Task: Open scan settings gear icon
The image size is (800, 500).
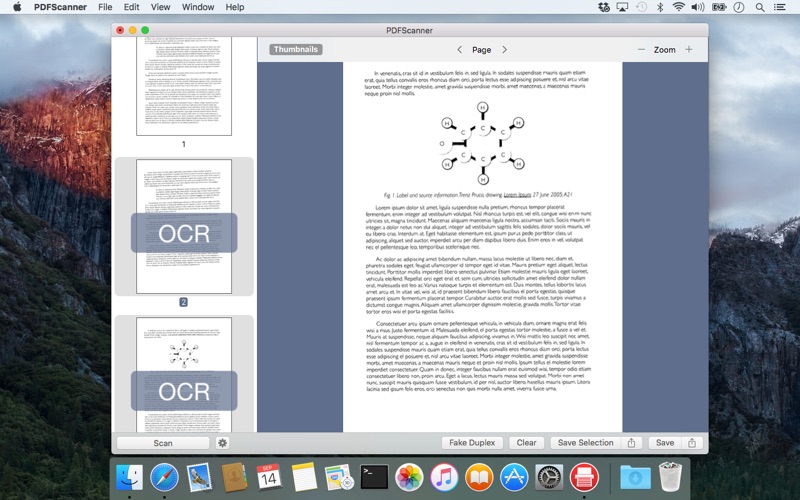Action: pos(222,443)
